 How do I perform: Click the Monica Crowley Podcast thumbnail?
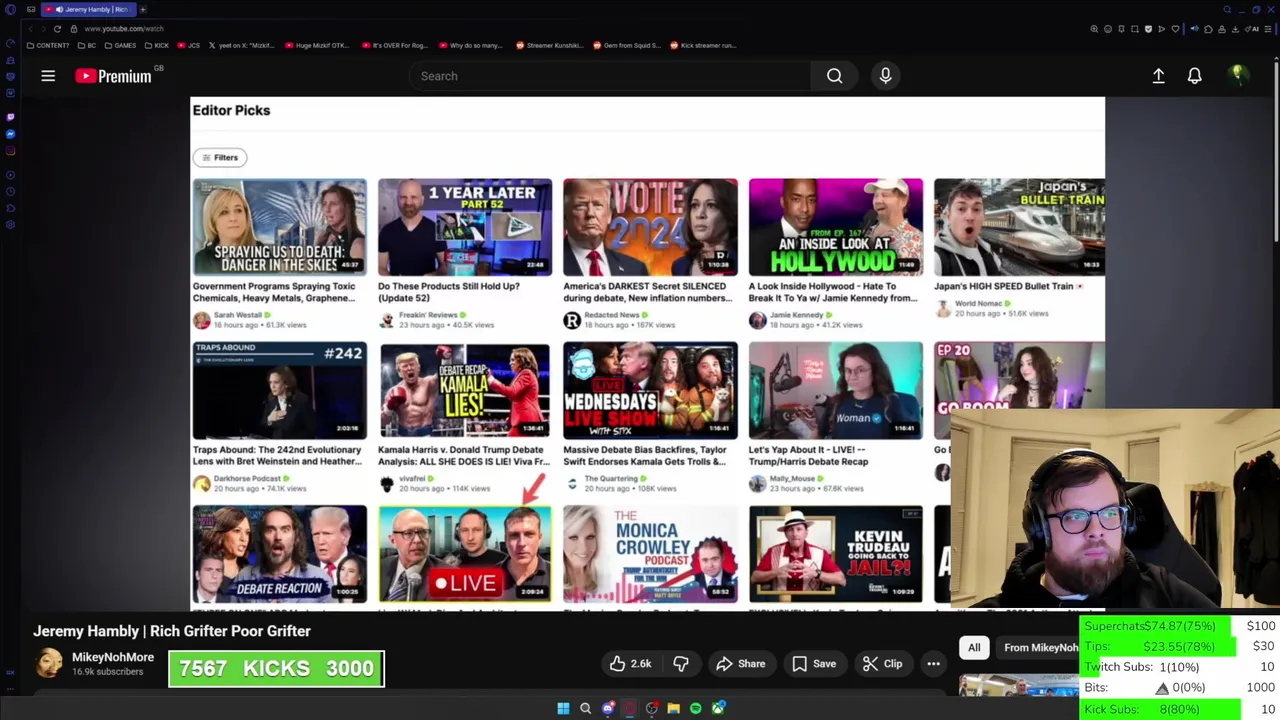pyautogui.click(x=650, y=554)
